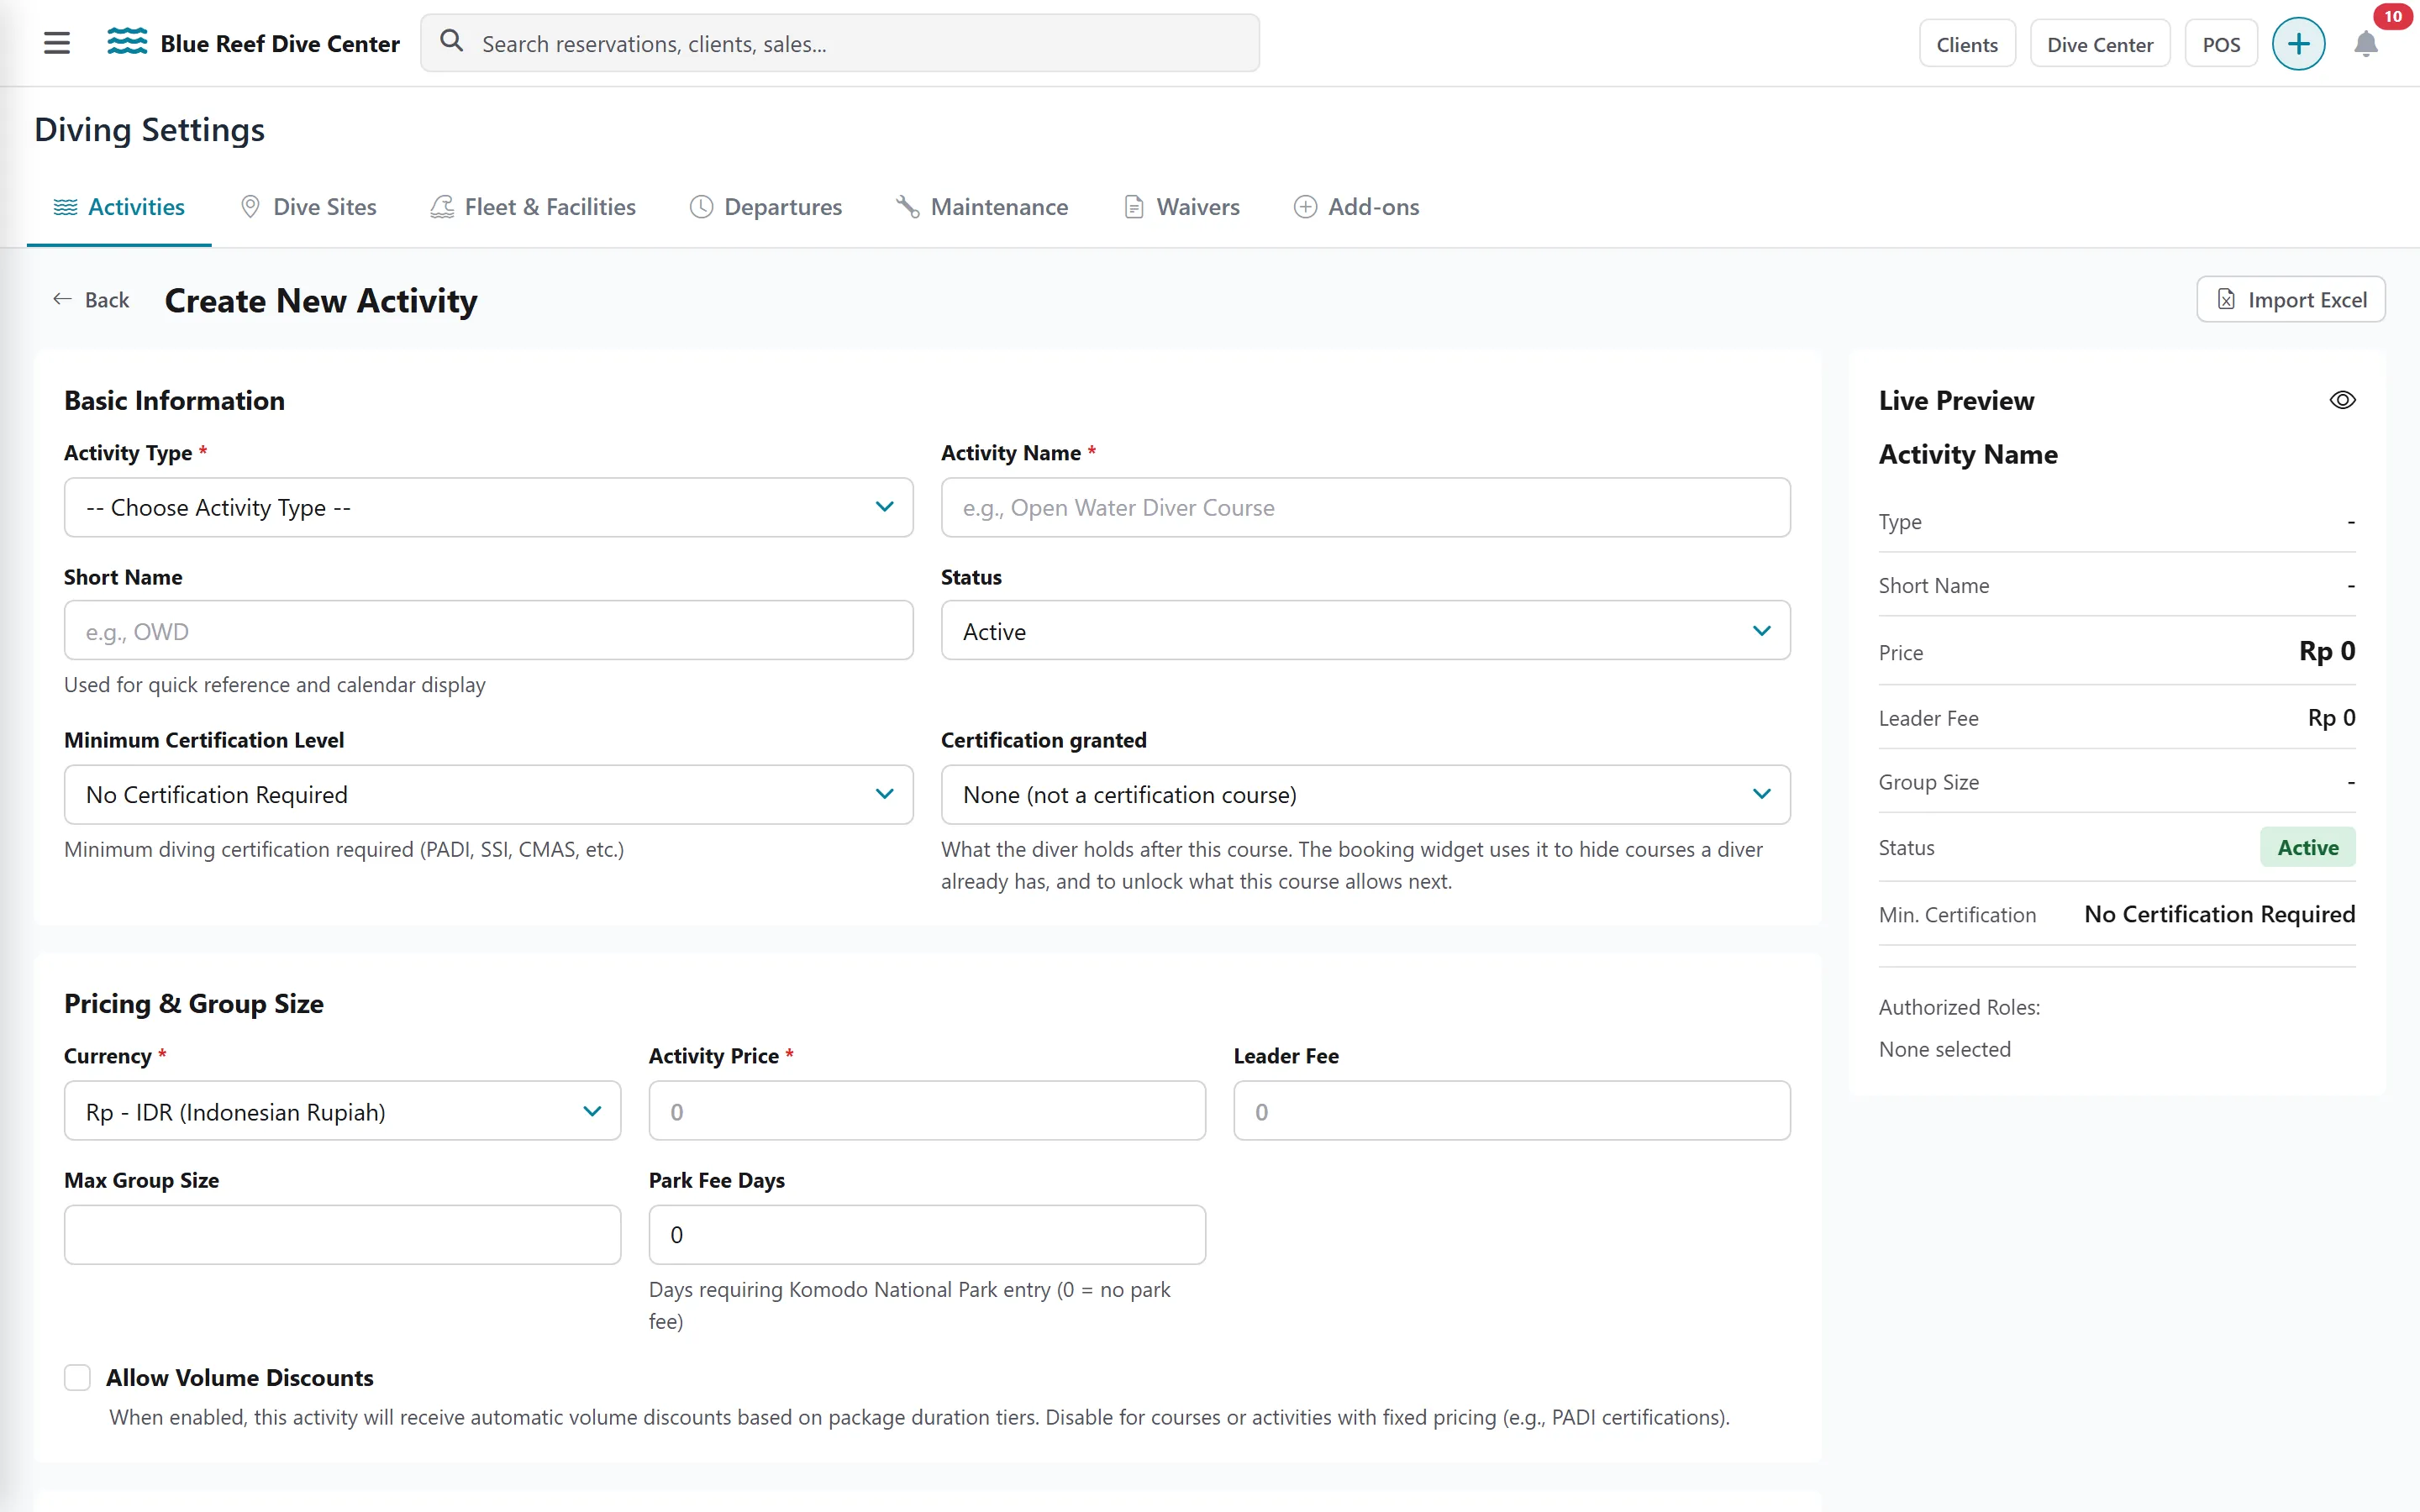Click the plus quick-add button
The height and width of the screenshot is (1512, 2420).
(x=2298, y=44)
